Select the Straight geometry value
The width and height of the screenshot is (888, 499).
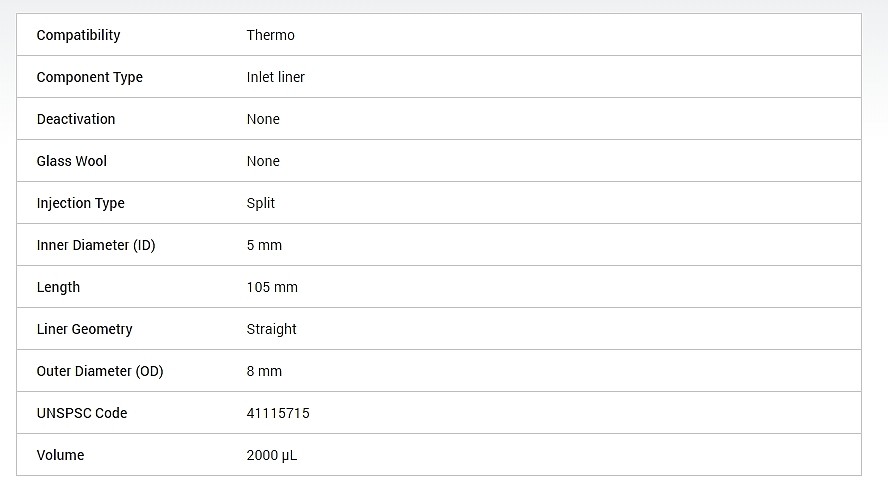coord(271,329)
